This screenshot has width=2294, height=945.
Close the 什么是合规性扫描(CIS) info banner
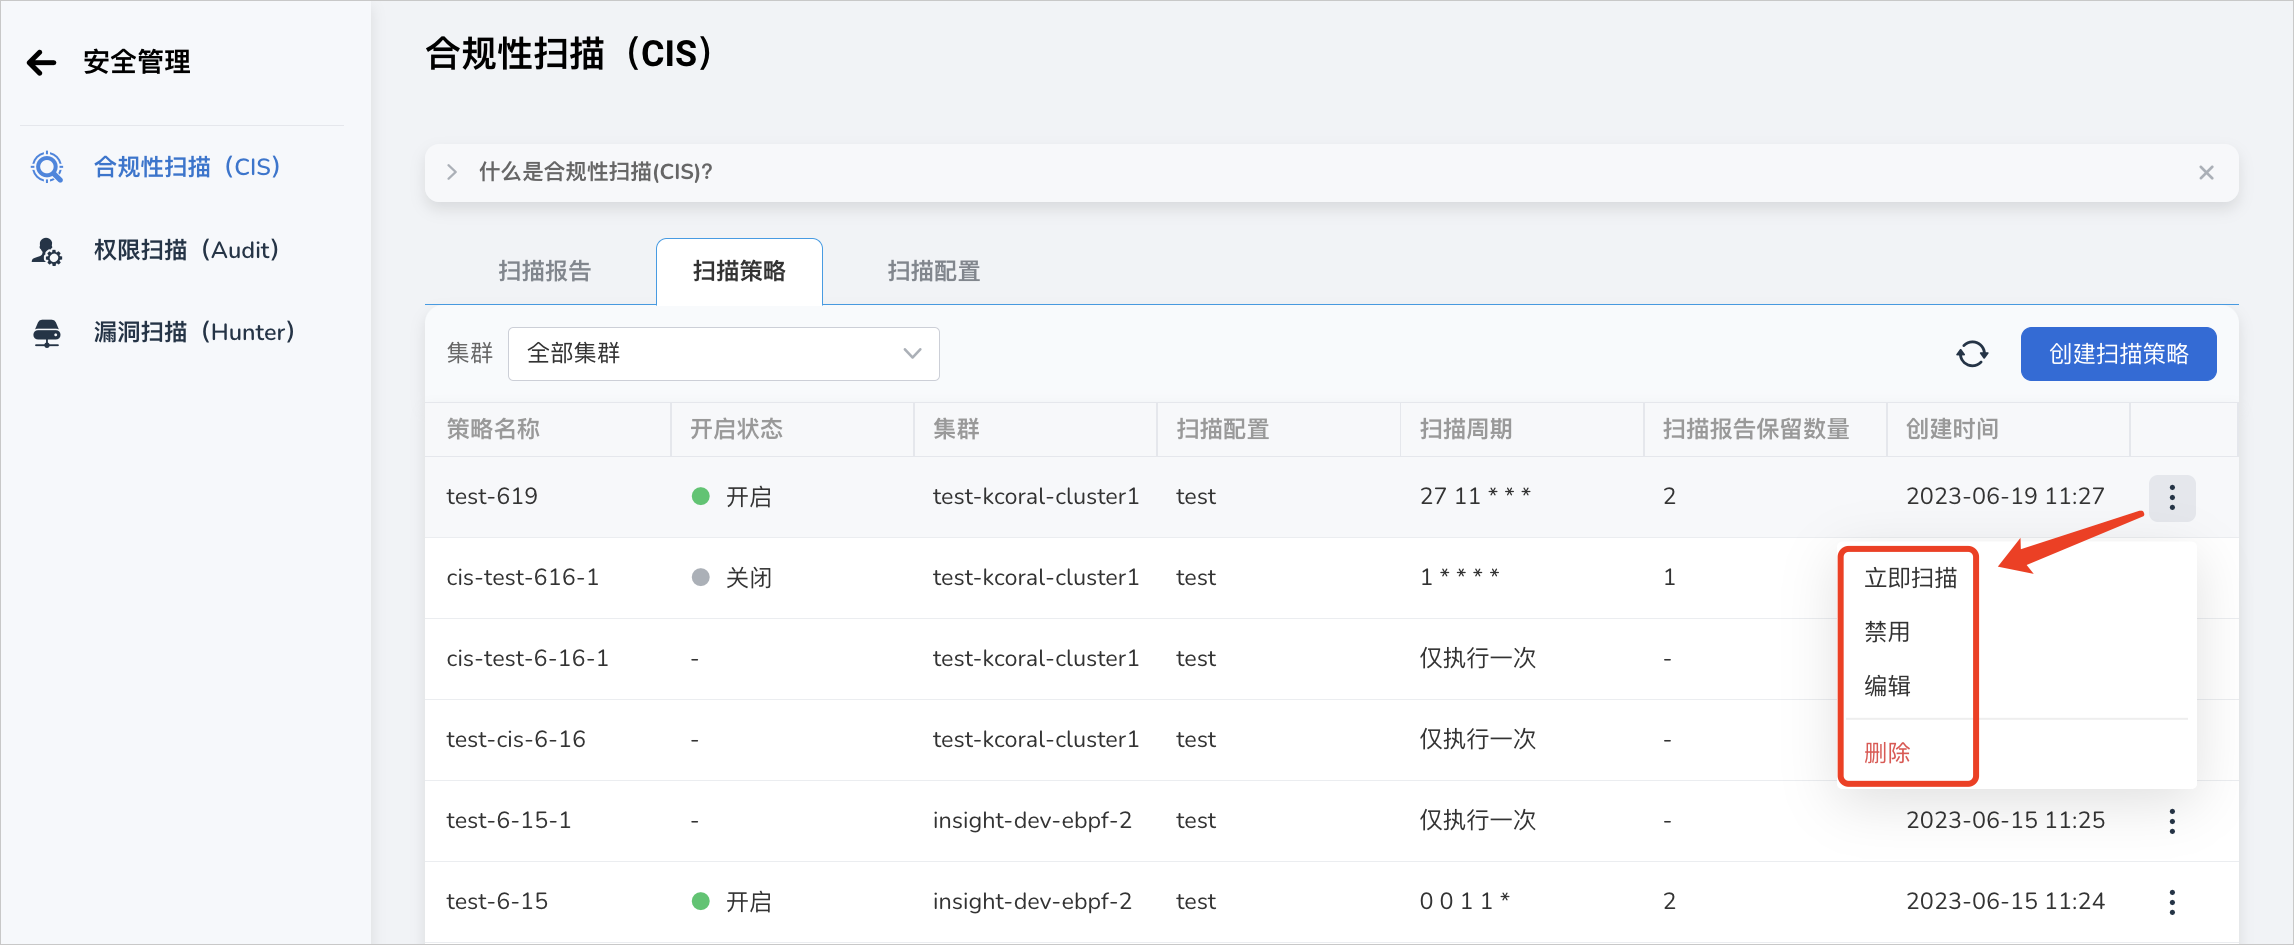tap(2206, 173)
